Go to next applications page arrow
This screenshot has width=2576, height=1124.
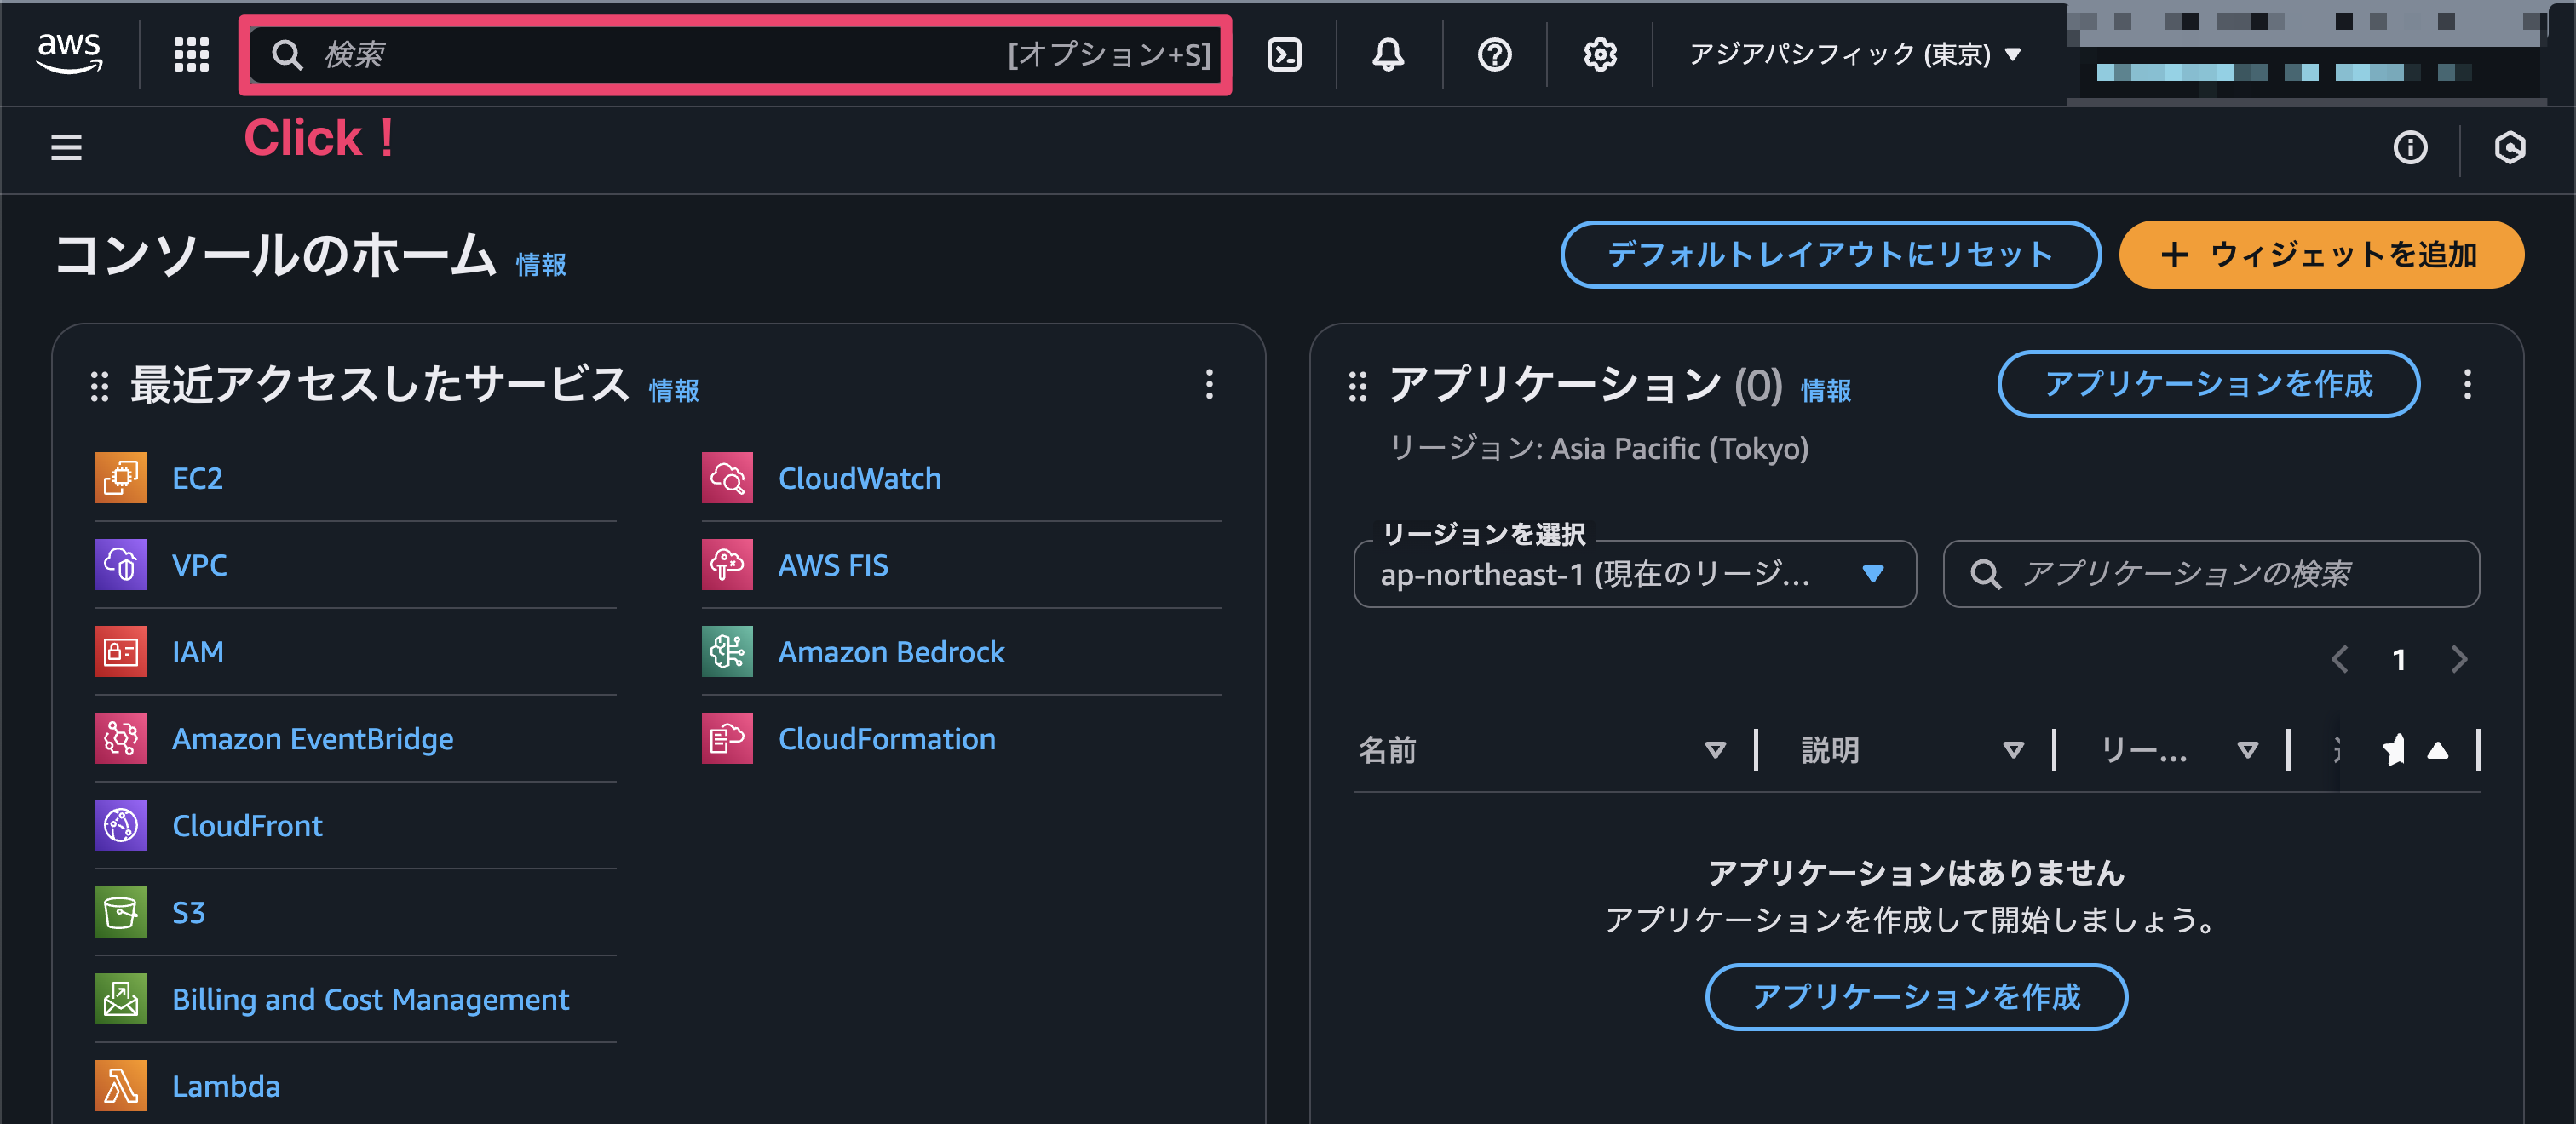click(2459, 659)
